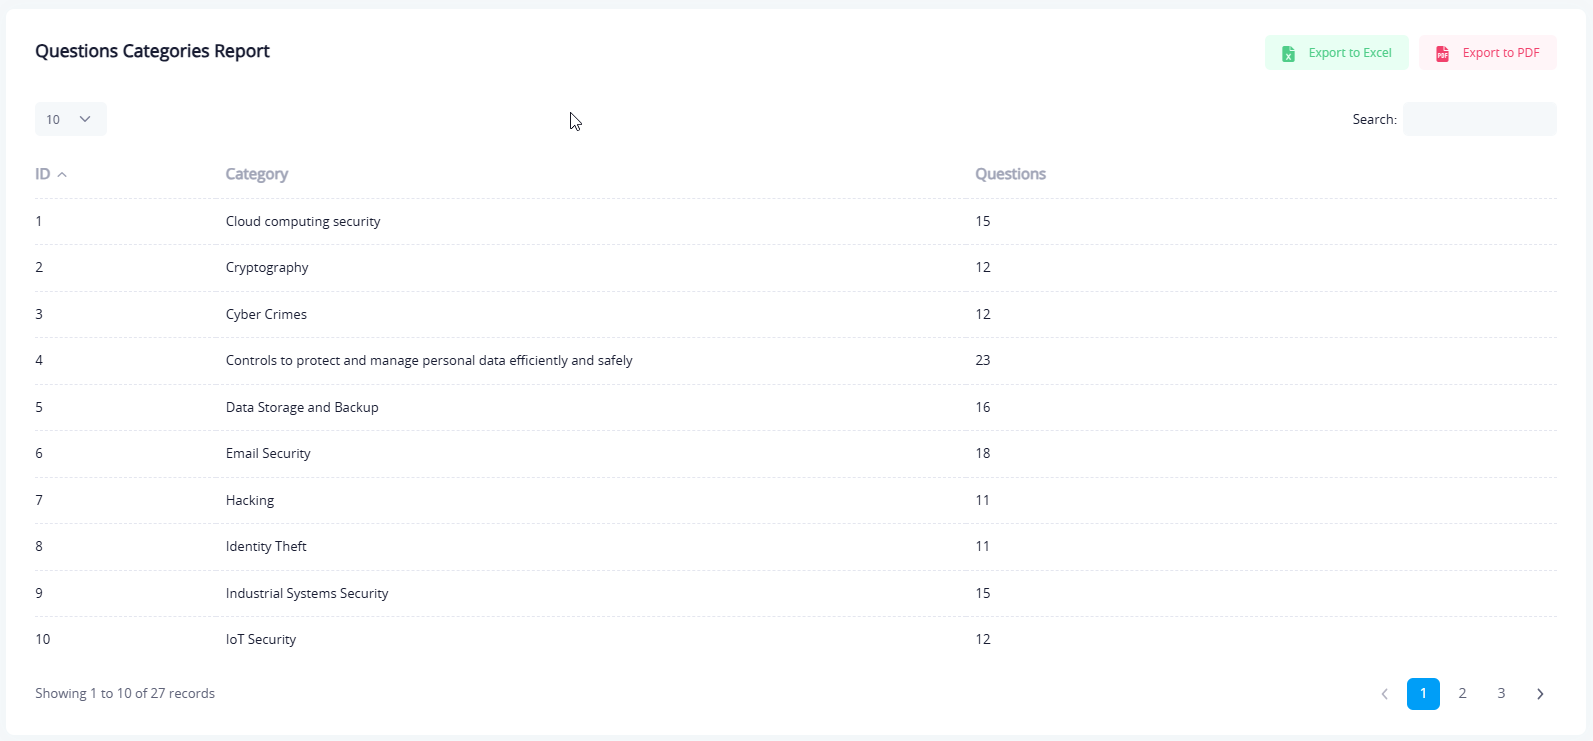
Task: Select the Email Security category
Action: click(x=268, y=454)
